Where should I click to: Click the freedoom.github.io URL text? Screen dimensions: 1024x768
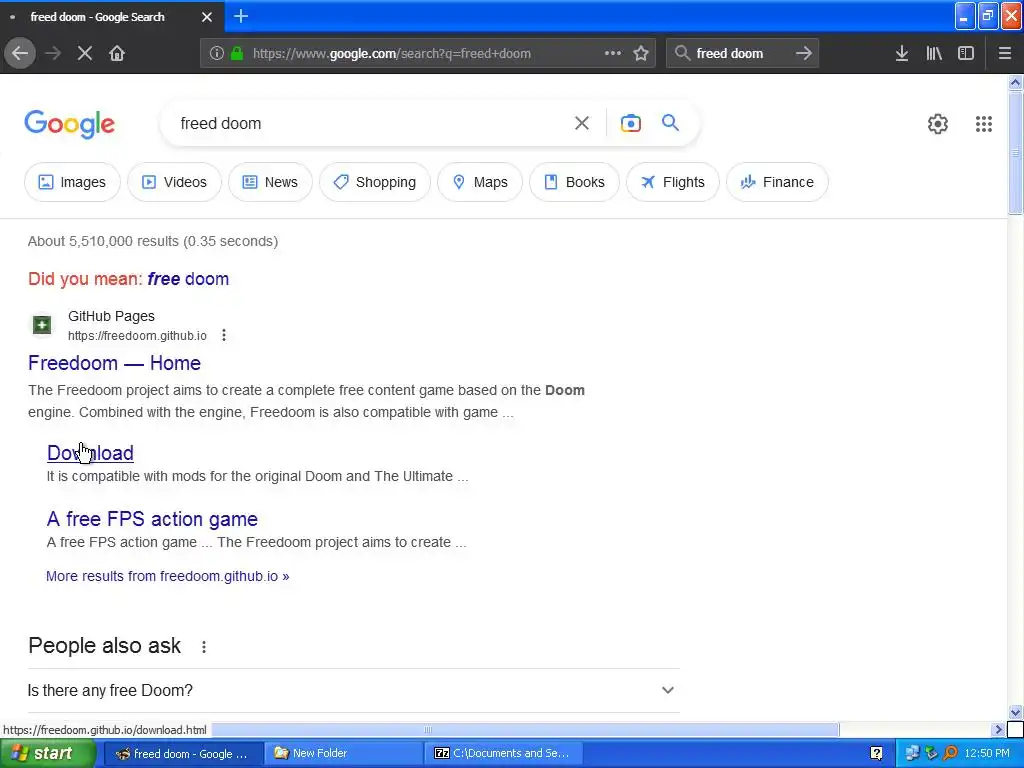137,336
